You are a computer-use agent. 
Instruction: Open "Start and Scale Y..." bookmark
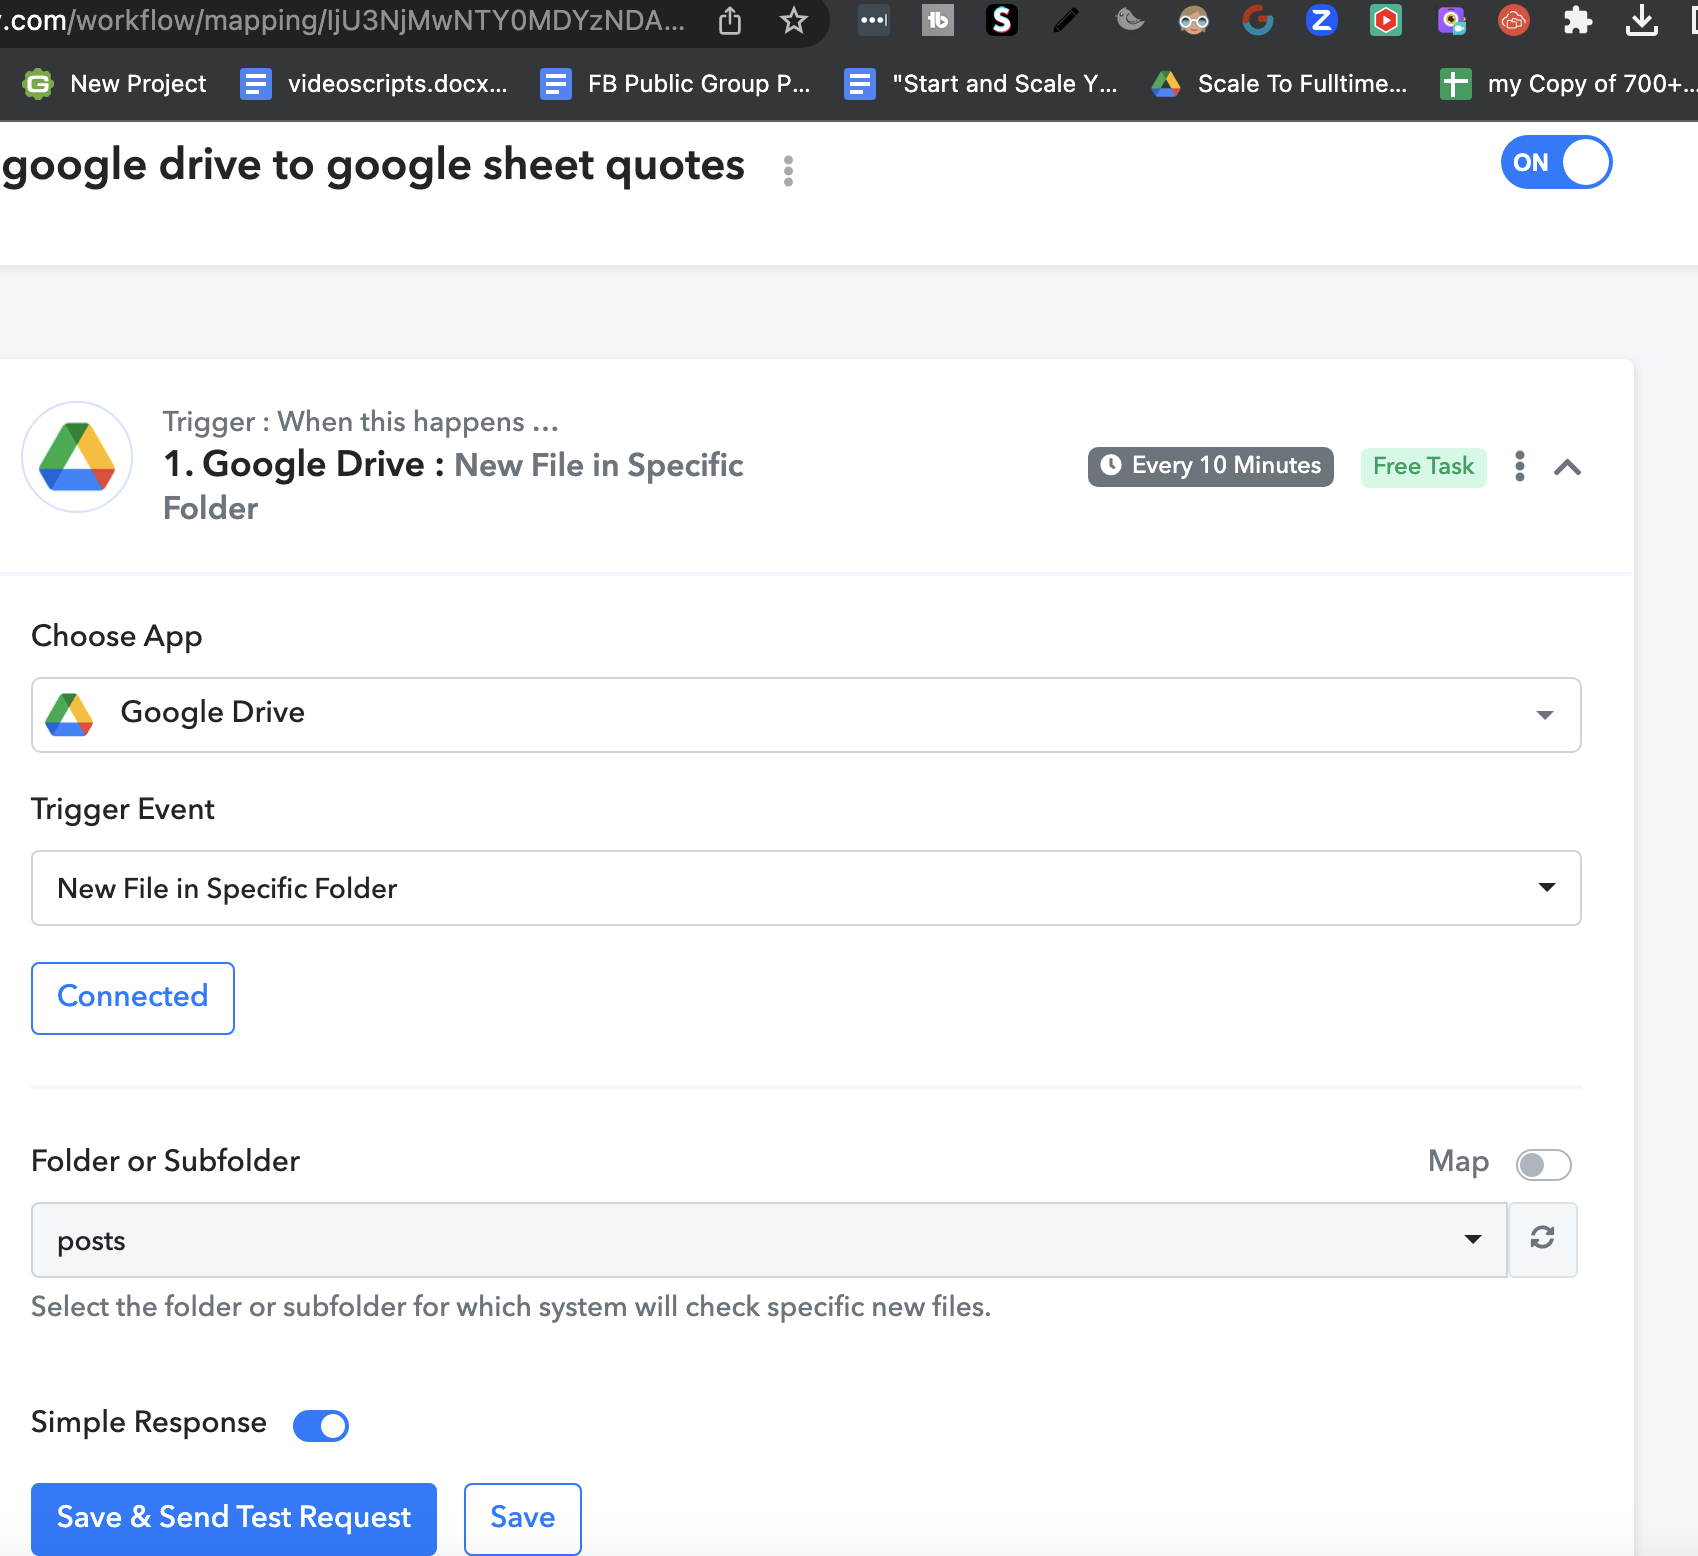[x=981, y=84]
